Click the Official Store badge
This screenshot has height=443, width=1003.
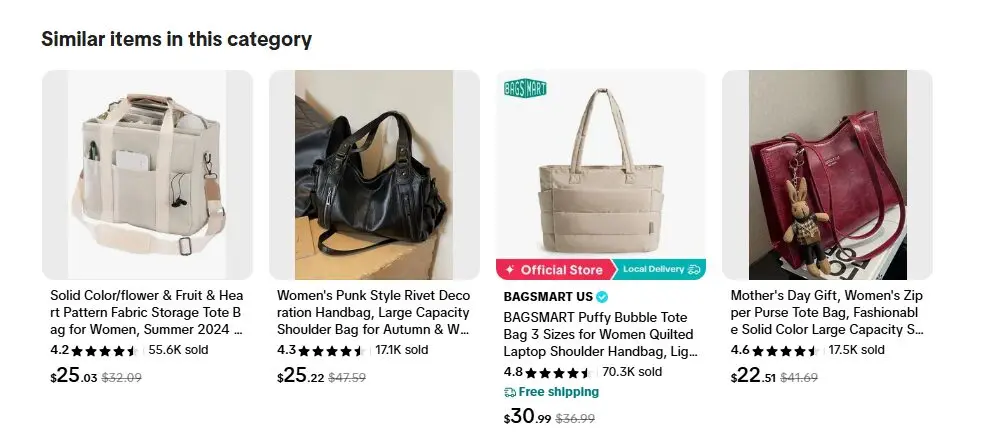554,270
